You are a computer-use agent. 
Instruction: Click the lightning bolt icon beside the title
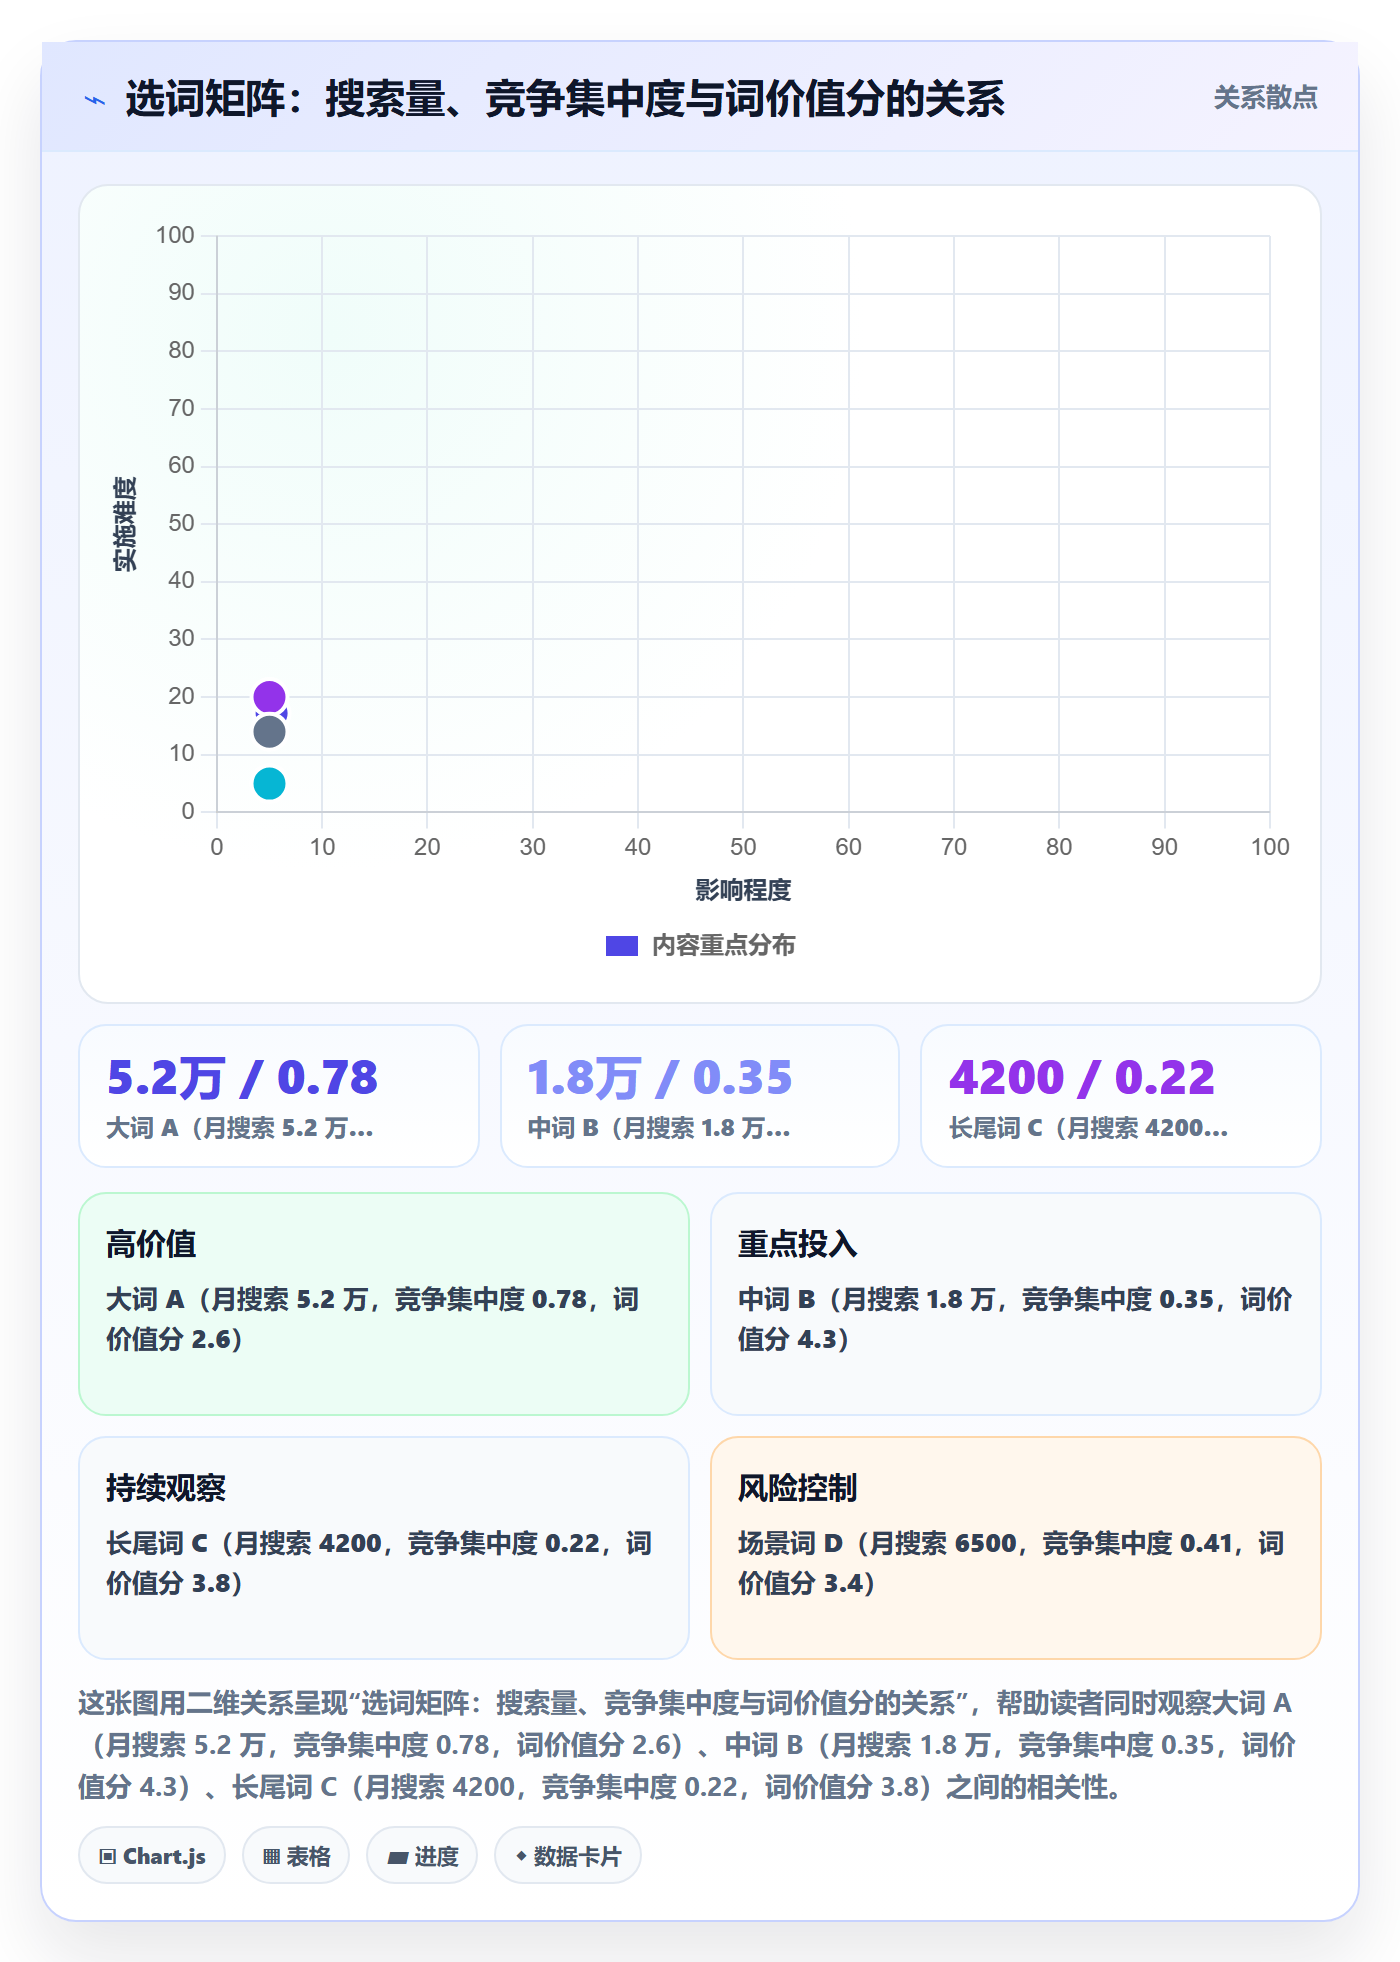(95, 100)
